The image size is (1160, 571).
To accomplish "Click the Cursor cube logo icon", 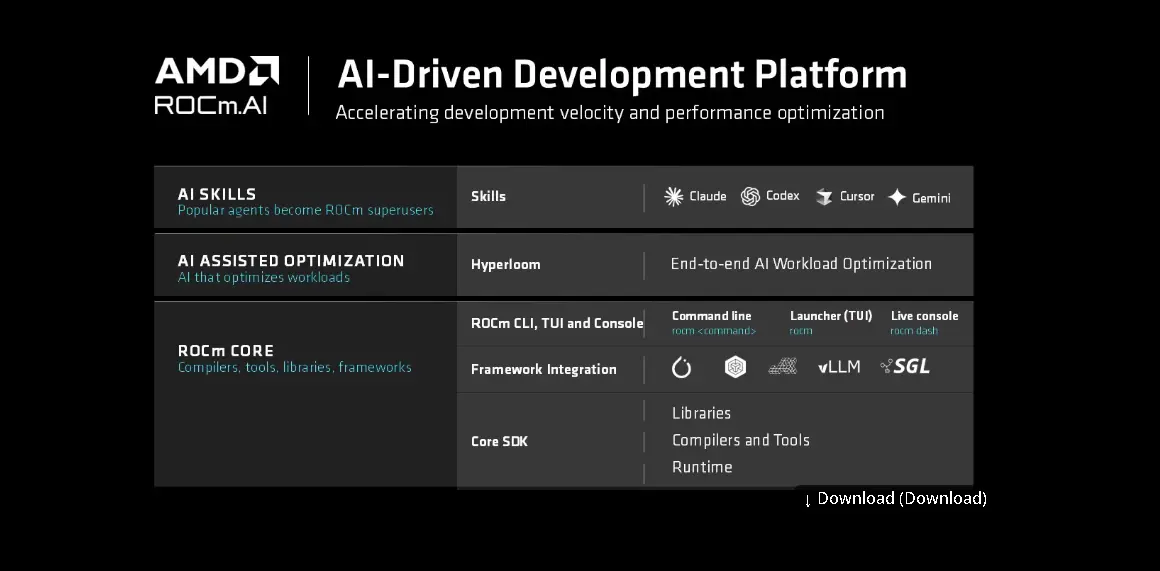I will (x=823, y=197).
